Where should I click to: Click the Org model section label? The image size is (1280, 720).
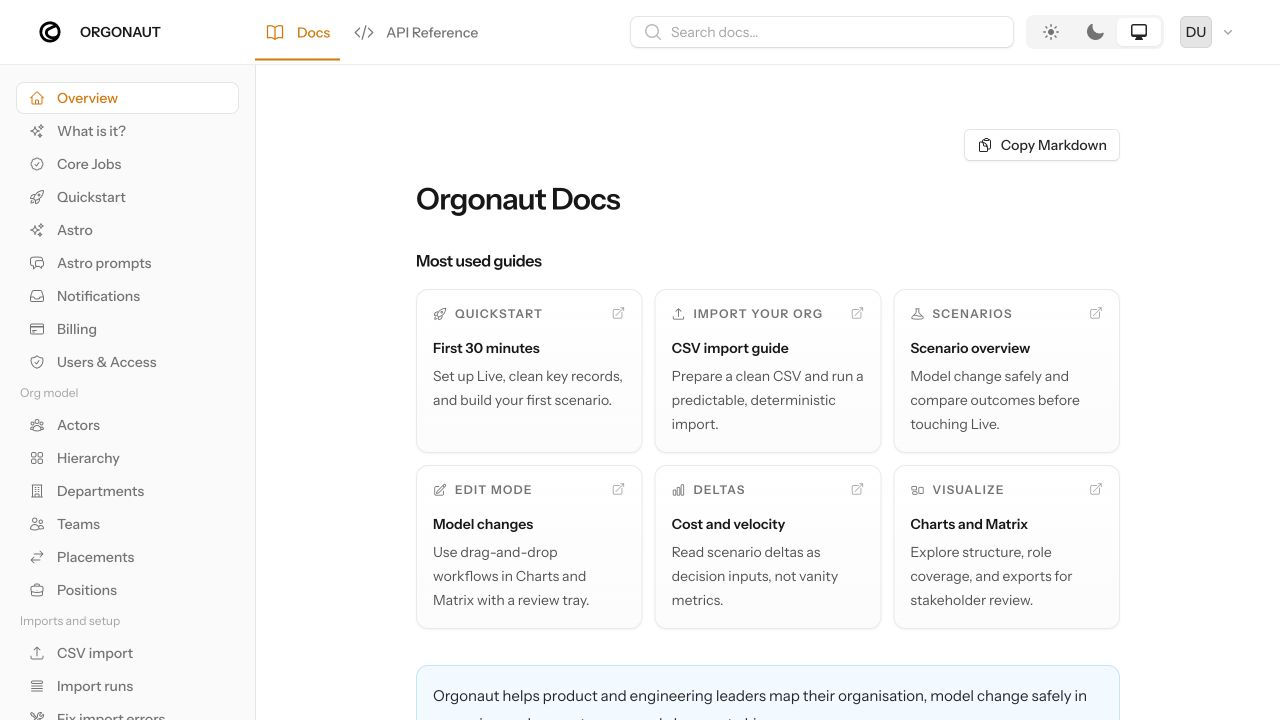click(x=49, y=393)
